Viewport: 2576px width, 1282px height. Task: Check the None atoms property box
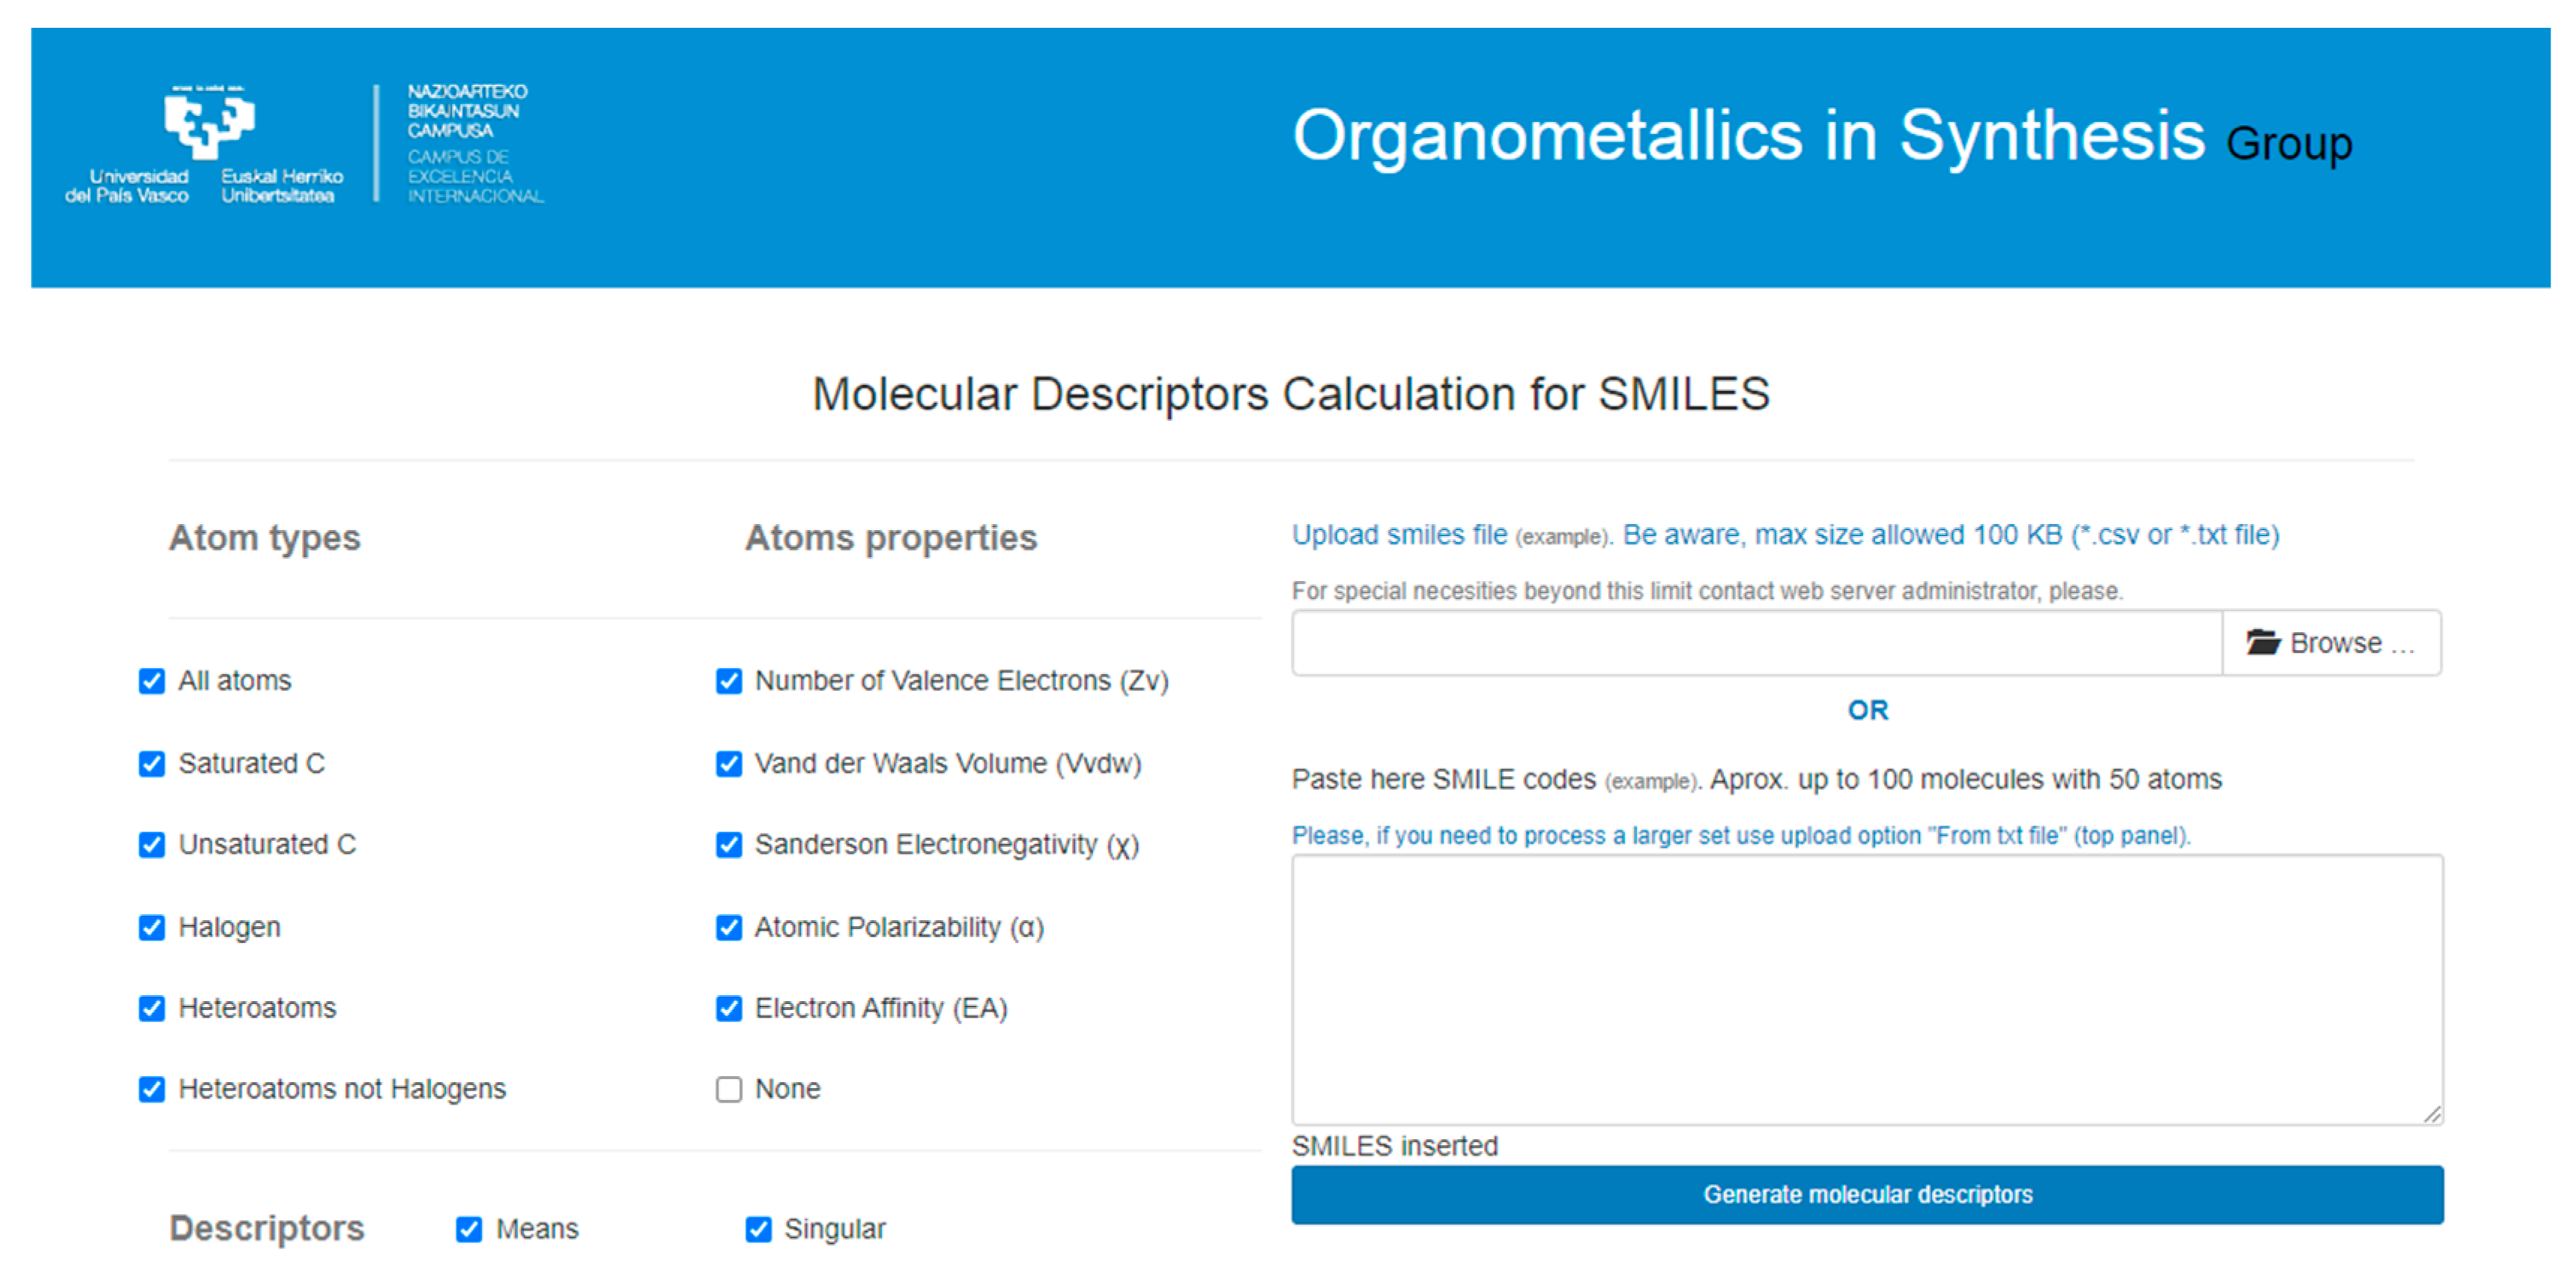(x=729, y=1089)
